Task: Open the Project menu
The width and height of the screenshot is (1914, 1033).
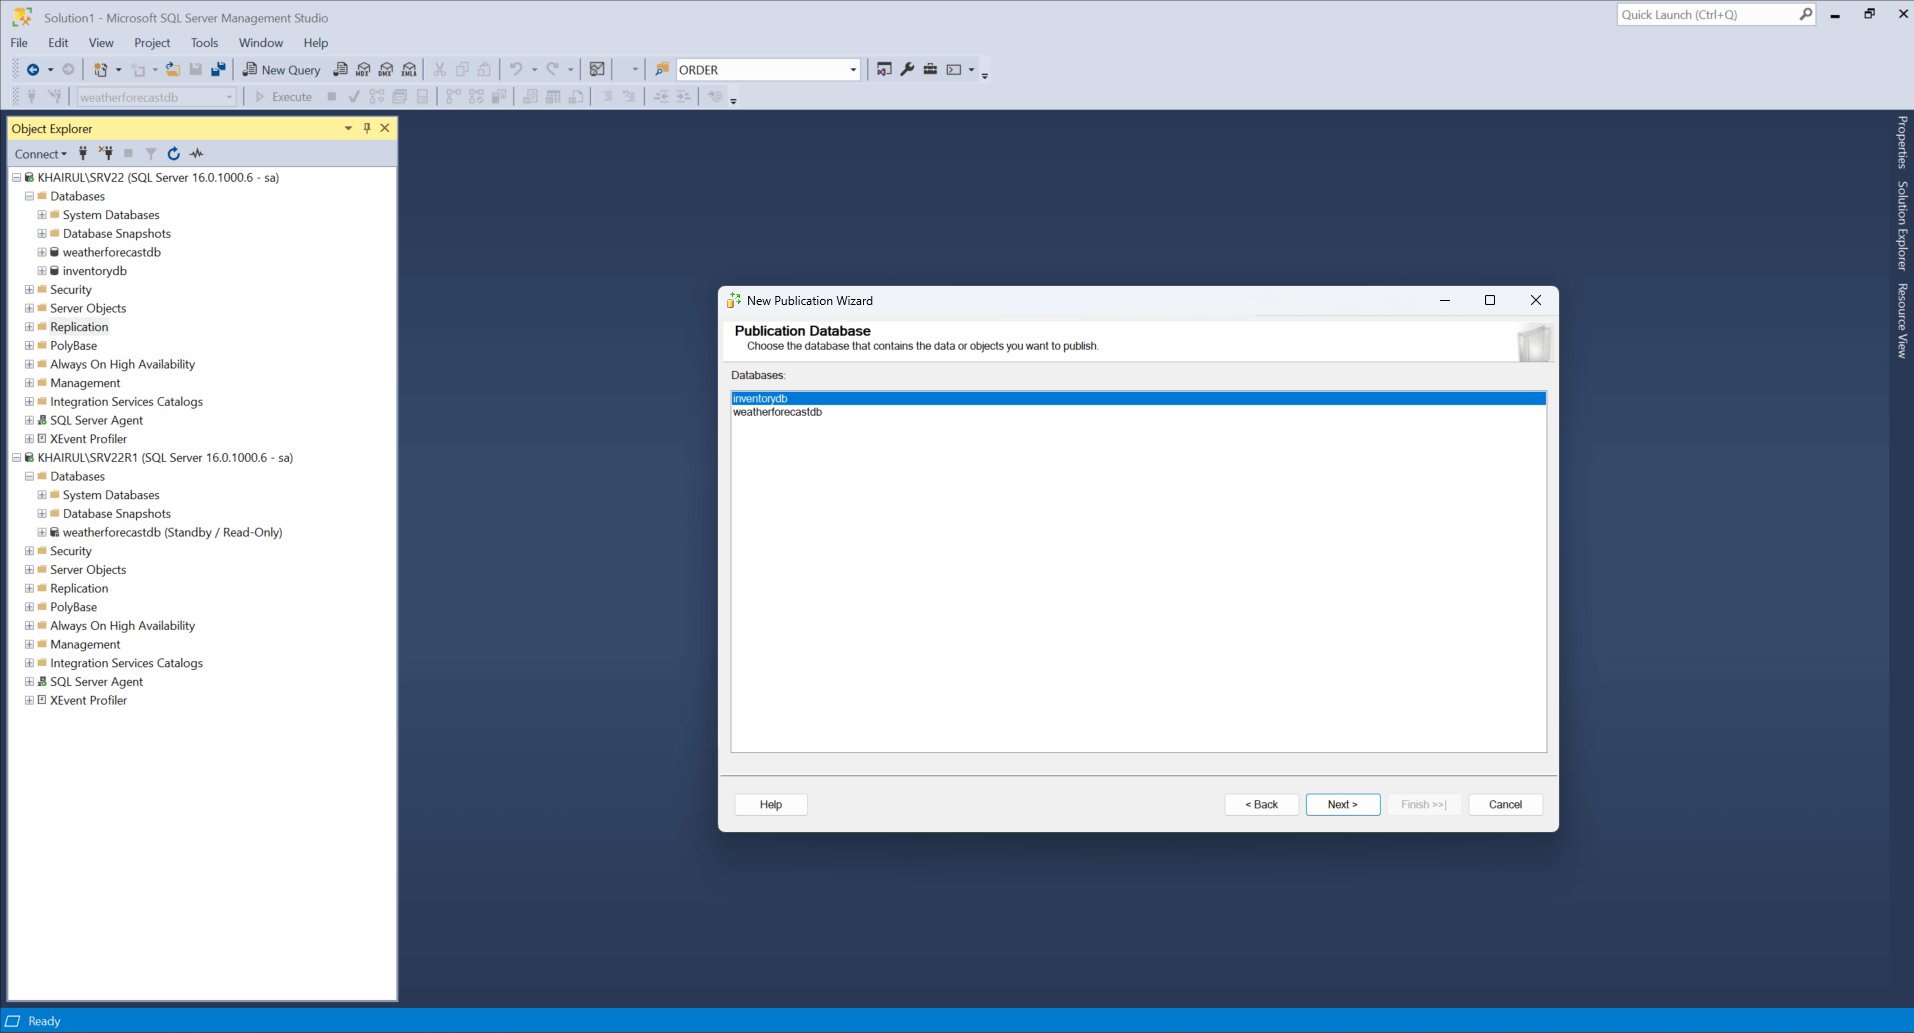Action: [x=152, y=43]
